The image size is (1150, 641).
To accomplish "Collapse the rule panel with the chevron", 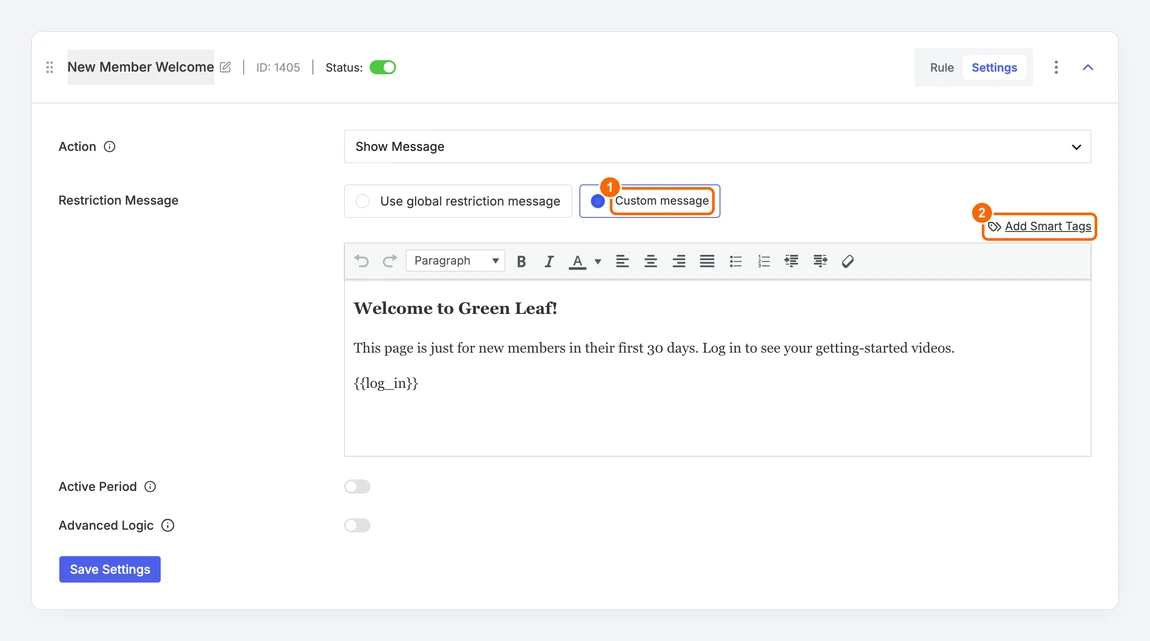I will pyautogui.click(x=1088, y=67).
